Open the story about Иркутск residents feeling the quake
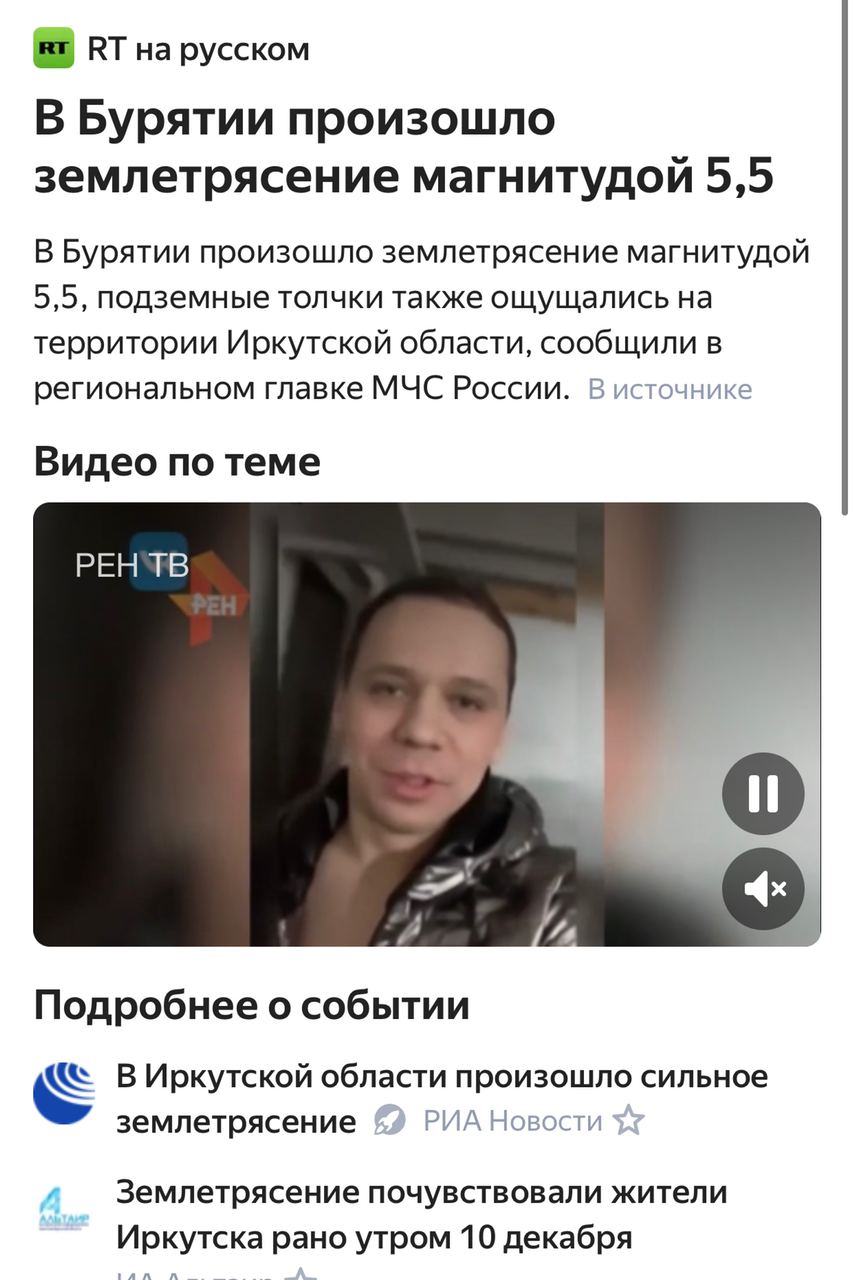Screen dimensions: 854x1280 tap(422, 1214)
